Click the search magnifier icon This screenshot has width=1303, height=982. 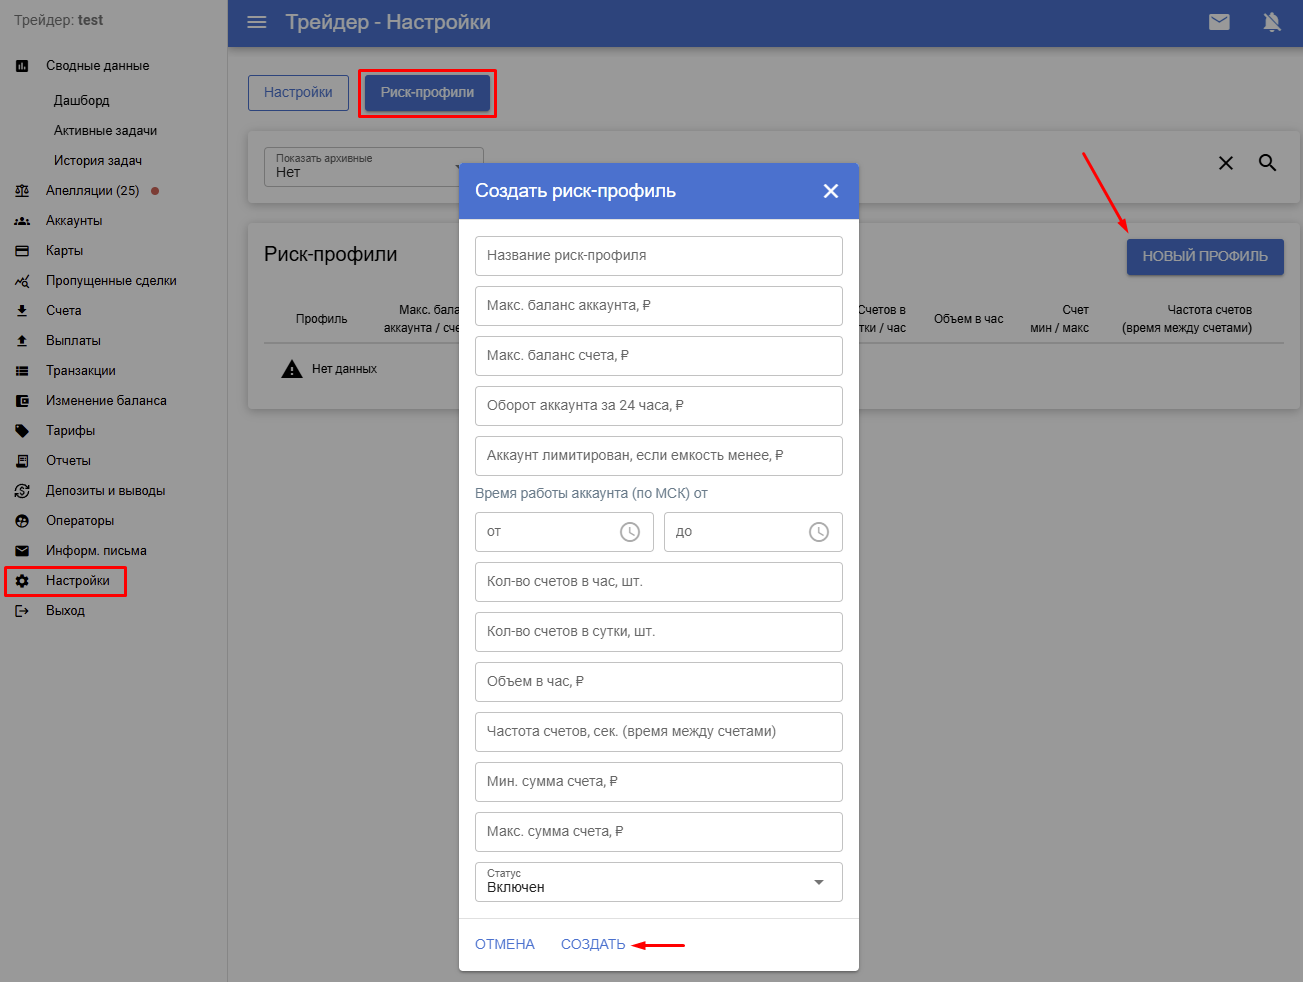[1267, 163]
